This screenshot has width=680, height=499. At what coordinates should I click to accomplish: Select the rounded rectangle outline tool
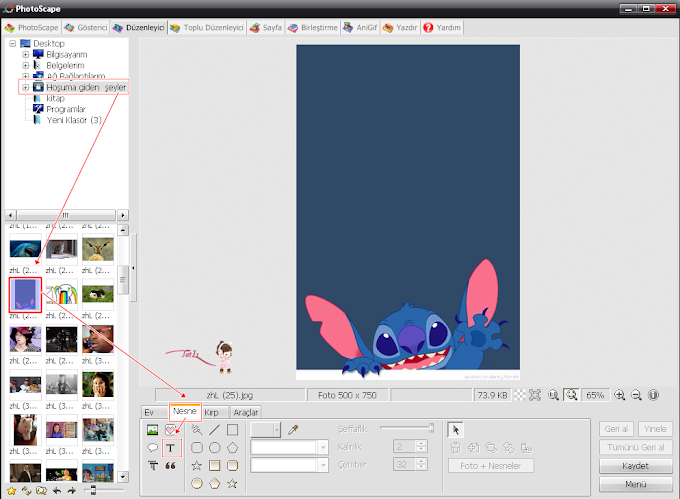196,447
